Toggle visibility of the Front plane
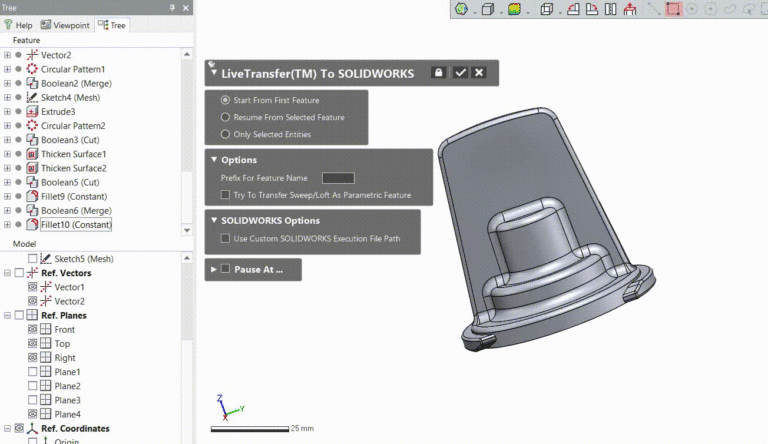Image resolution: width=768 pixels, height=444 pixels. point(32,329)
